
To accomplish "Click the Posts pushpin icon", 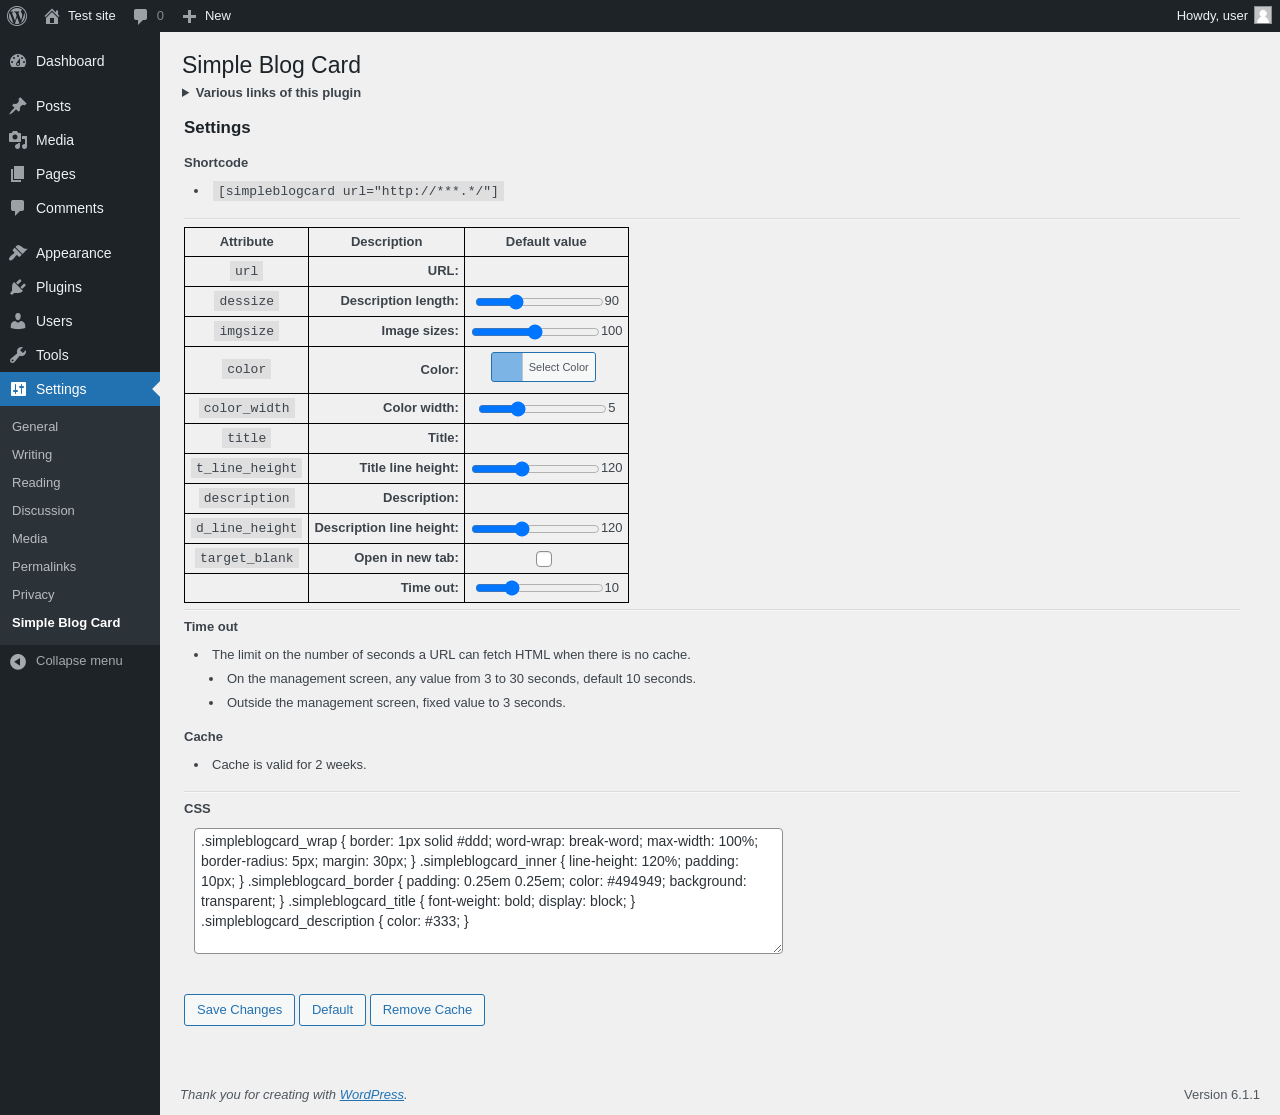I will [18, 106].
